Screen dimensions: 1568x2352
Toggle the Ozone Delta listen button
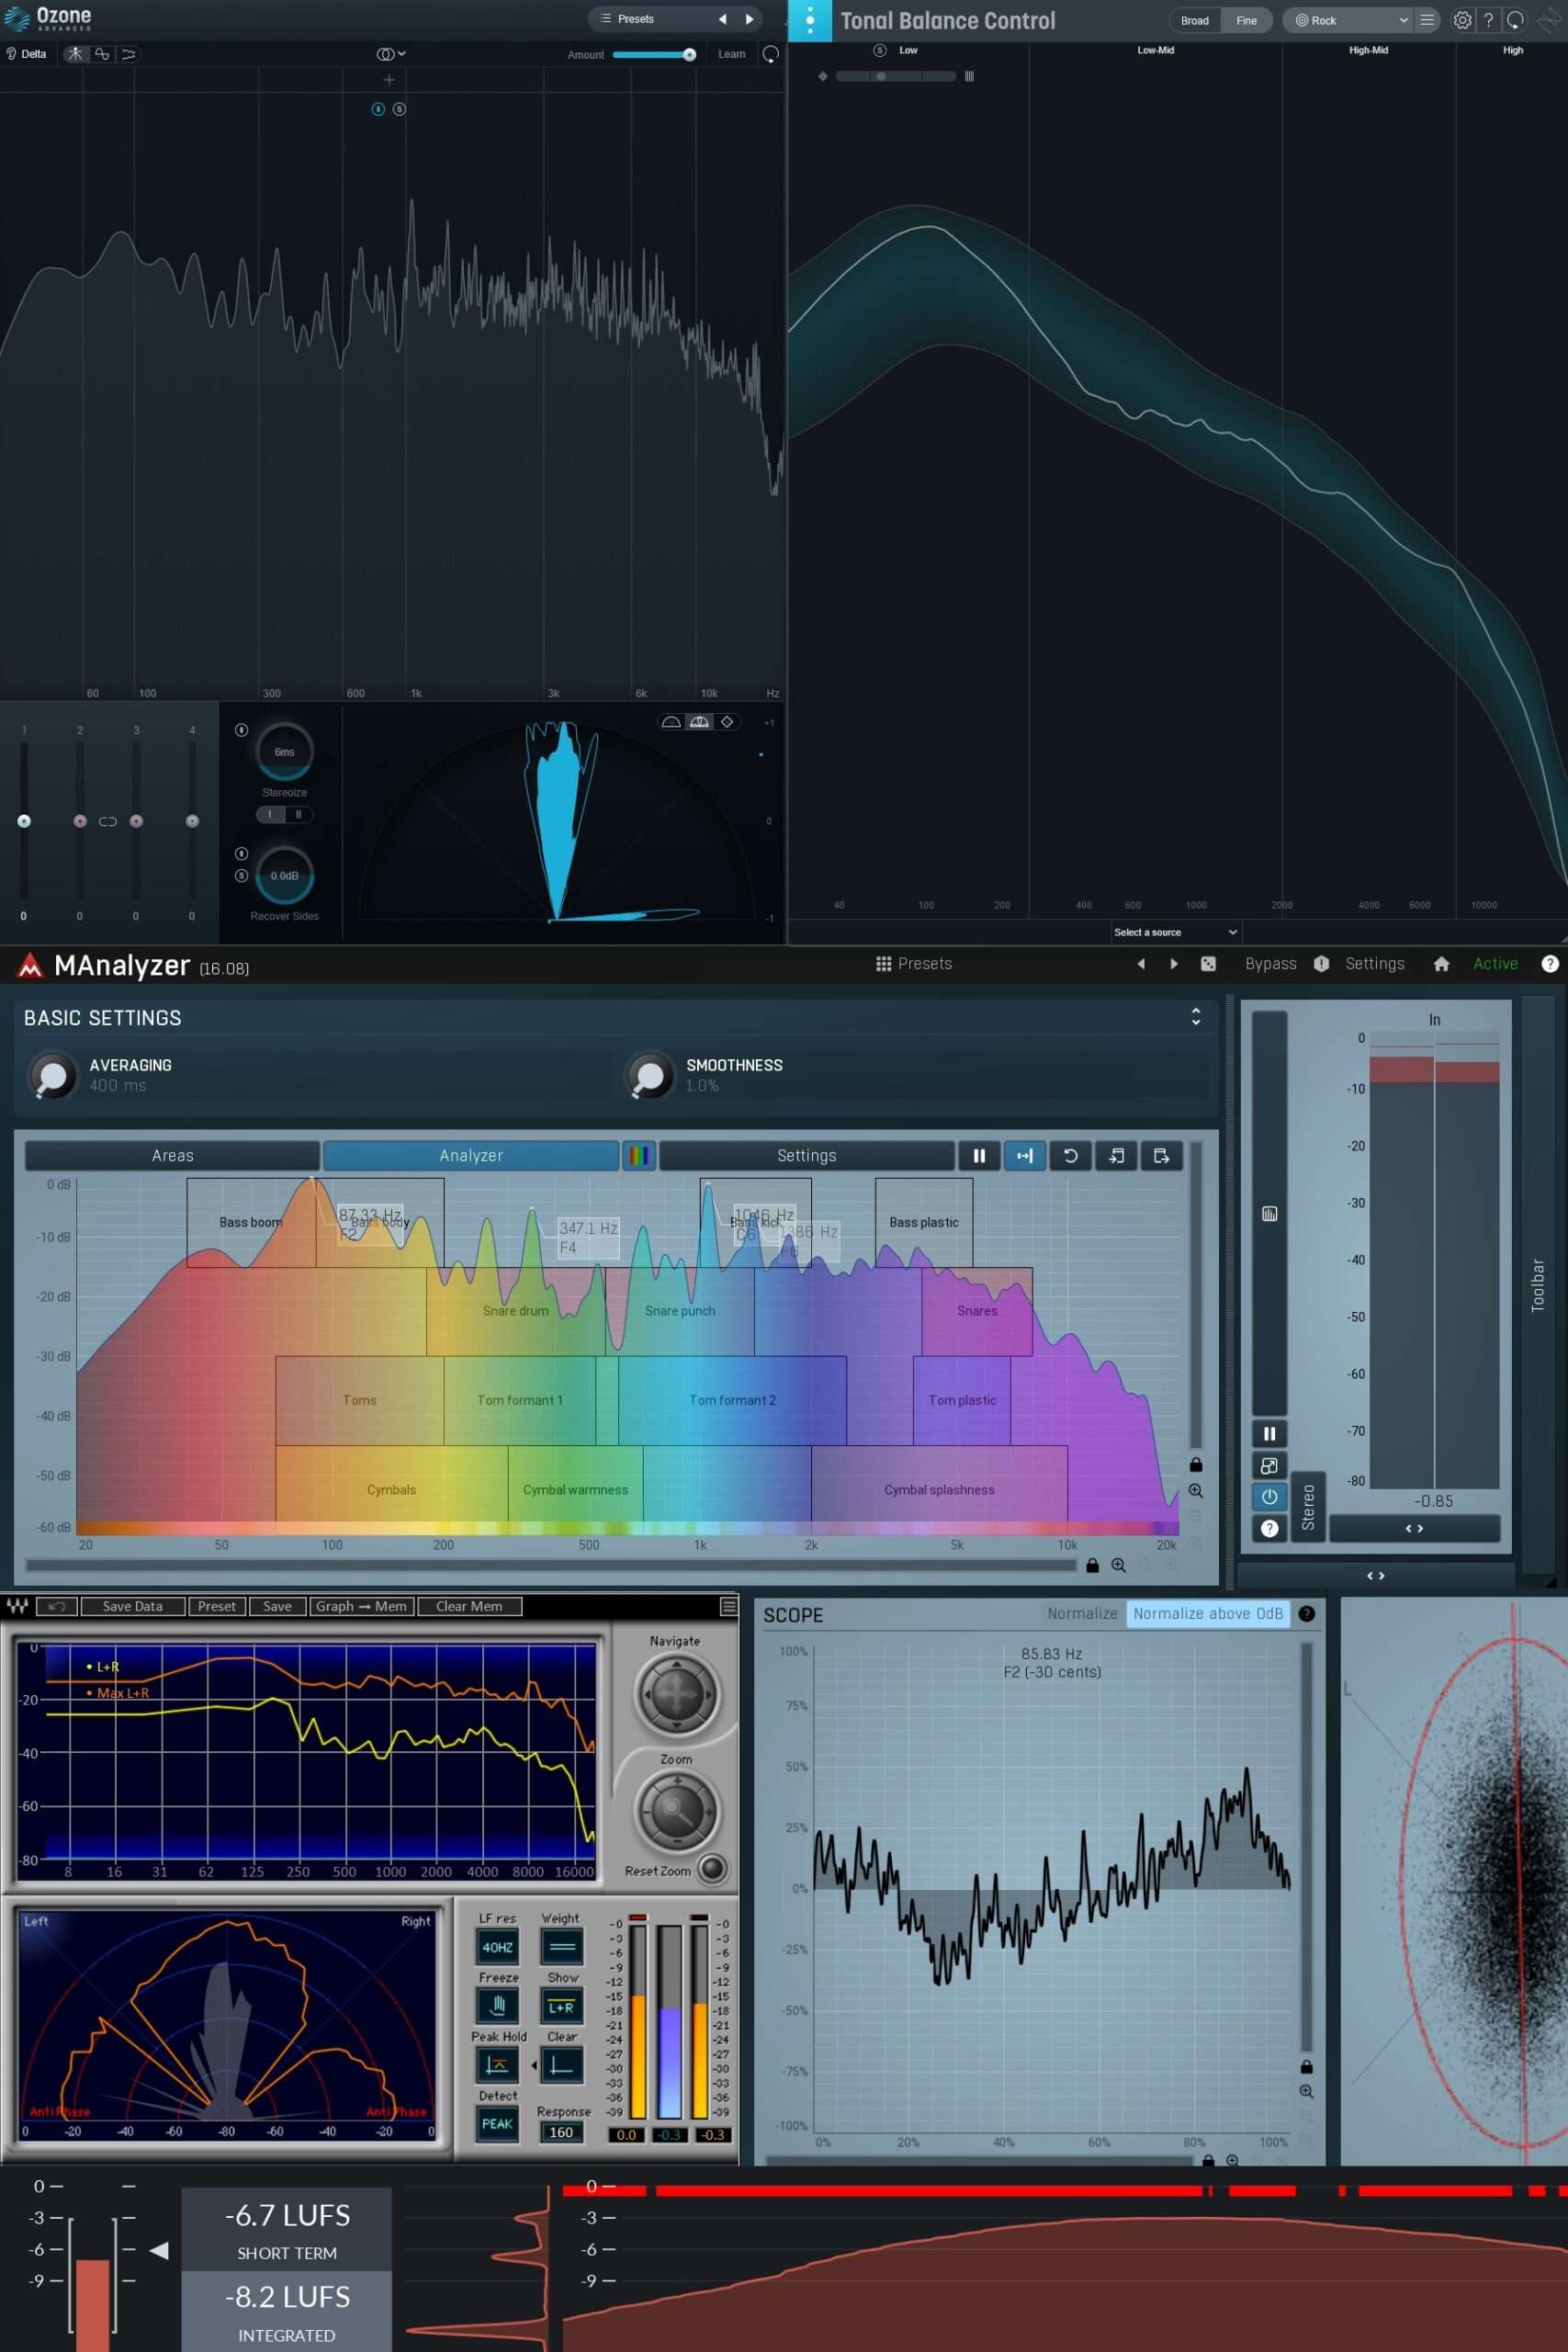27,54
